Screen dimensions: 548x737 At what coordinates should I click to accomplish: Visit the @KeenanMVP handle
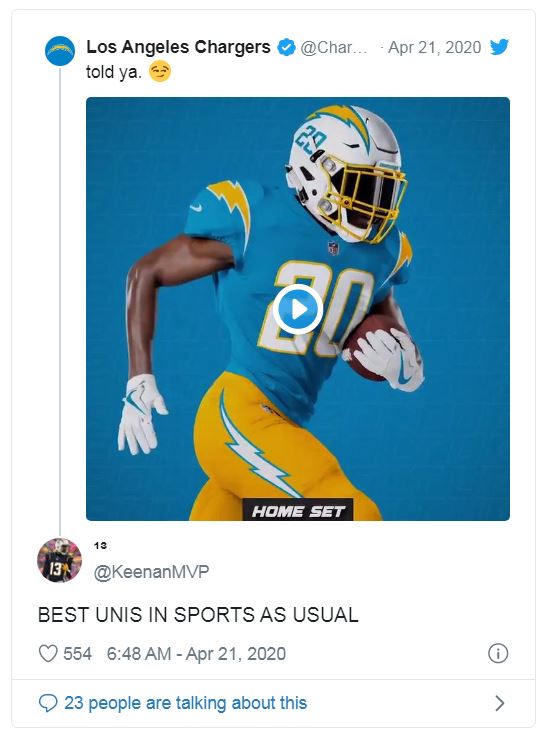[151, 572]
